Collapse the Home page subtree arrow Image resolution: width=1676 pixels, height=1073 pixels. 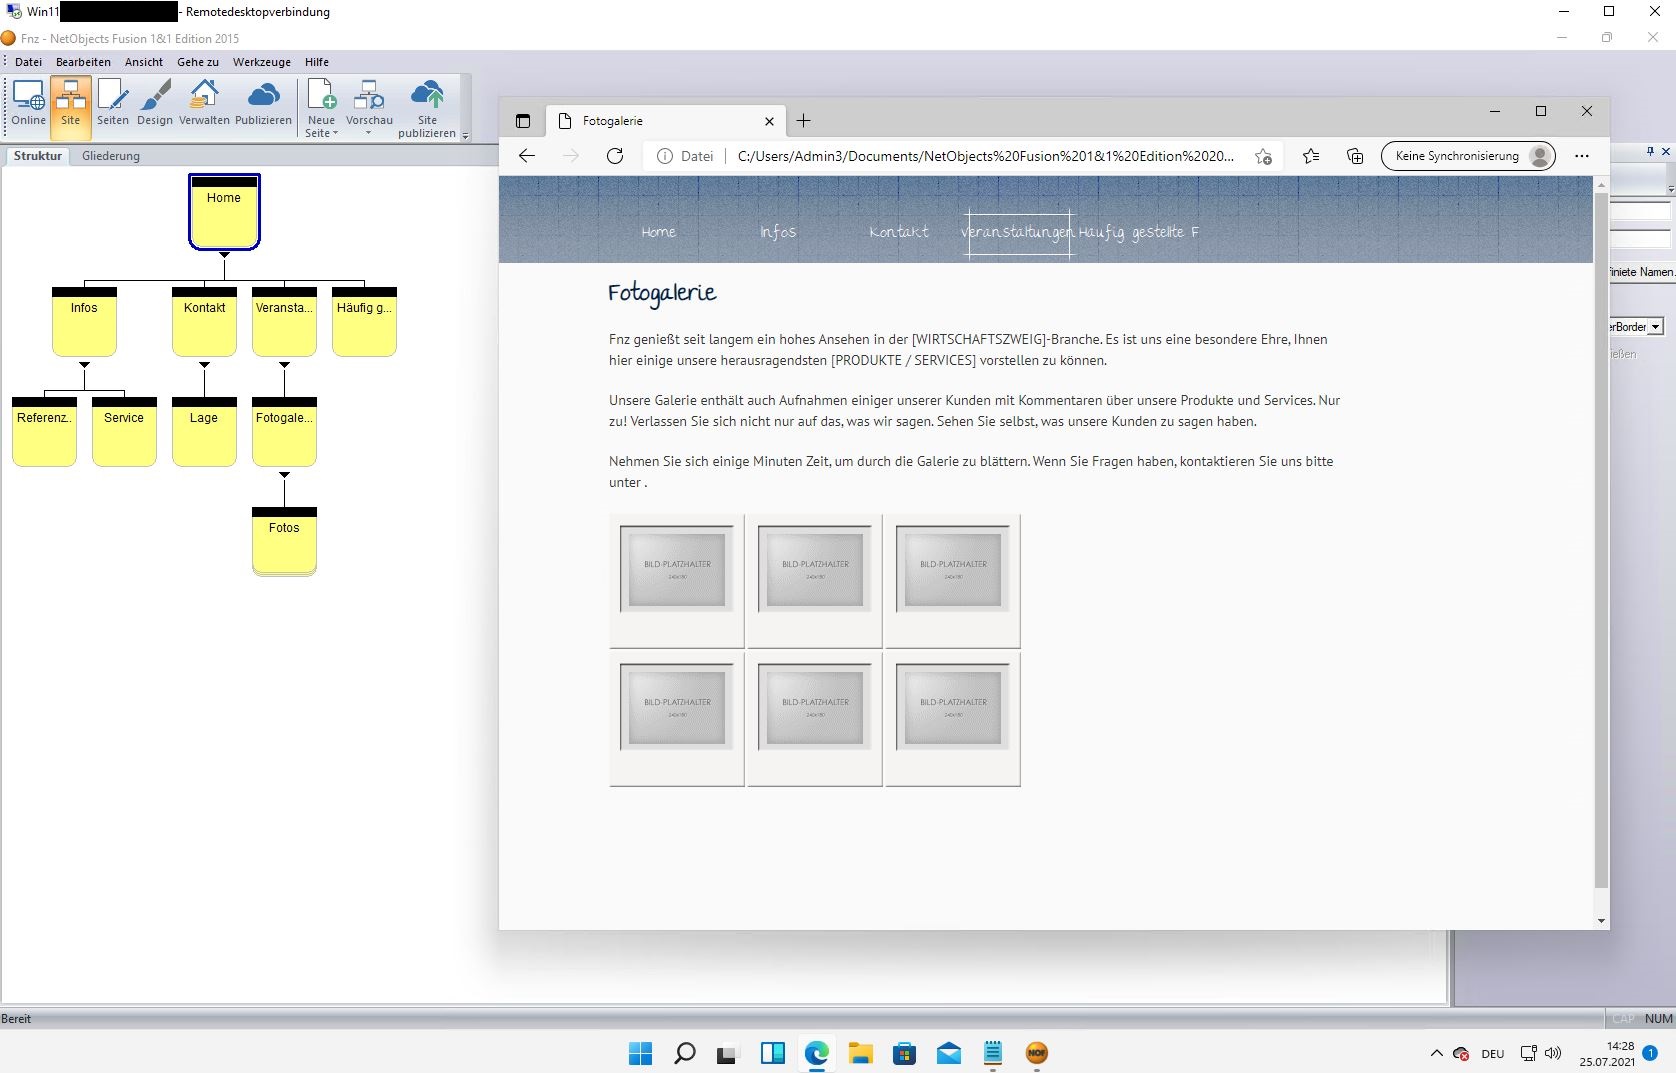coord(224,255)
